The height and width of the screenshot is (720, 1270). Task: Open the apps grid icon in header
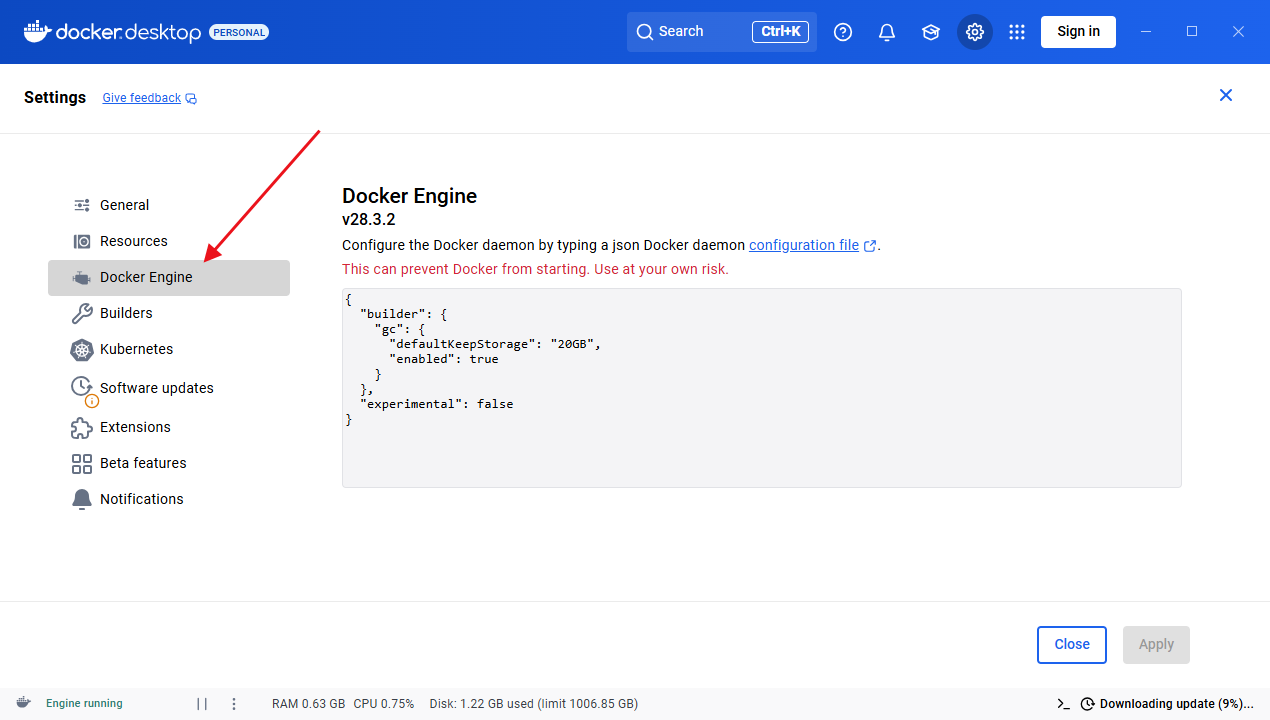pyautogui.click(x=1017, y=32)
